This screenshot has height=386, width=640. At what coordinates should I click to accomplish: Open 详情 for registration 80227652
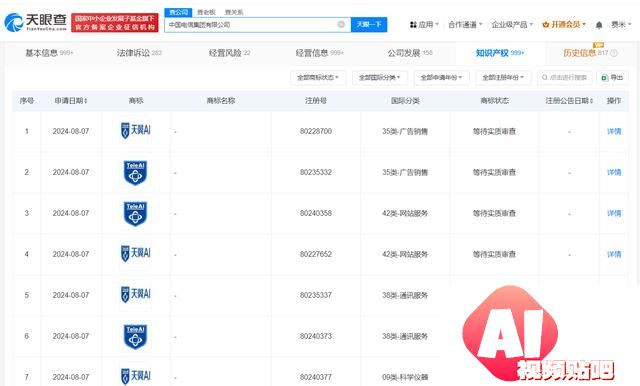(x=614, y=254)
